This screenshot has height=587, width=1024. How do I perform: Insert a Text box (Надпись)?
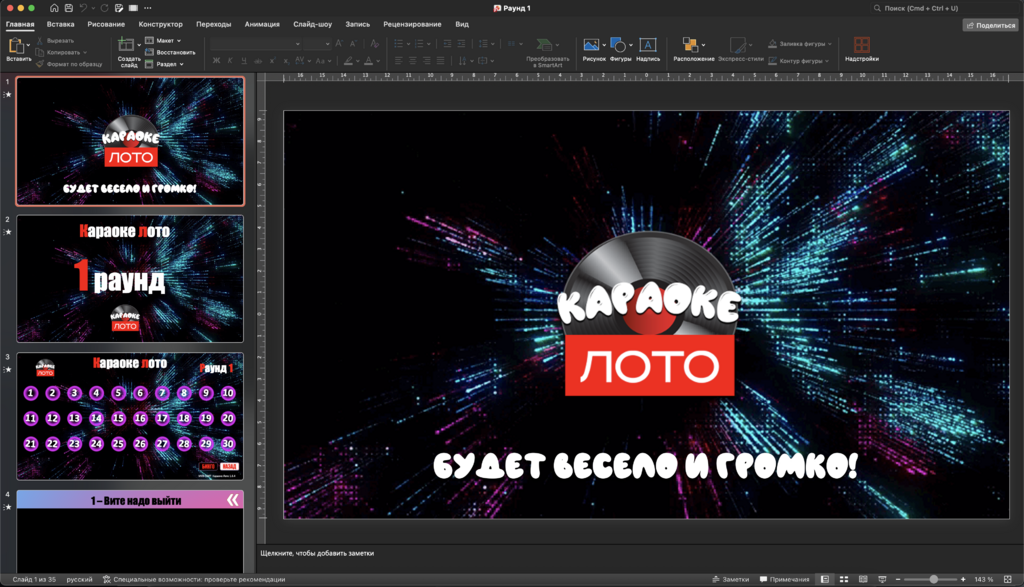(648, 50)
